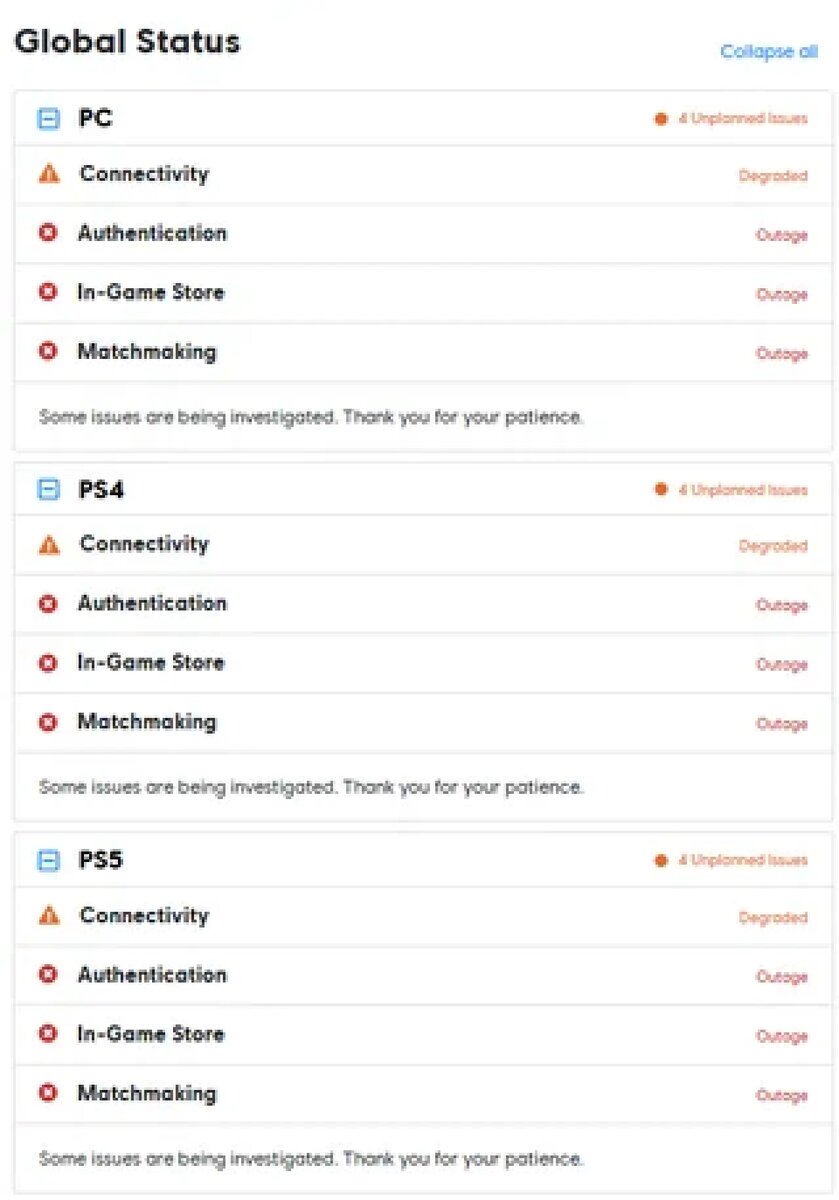
Task: Click the PC Connectivity Degraded status text
Action: click(772, 176)
